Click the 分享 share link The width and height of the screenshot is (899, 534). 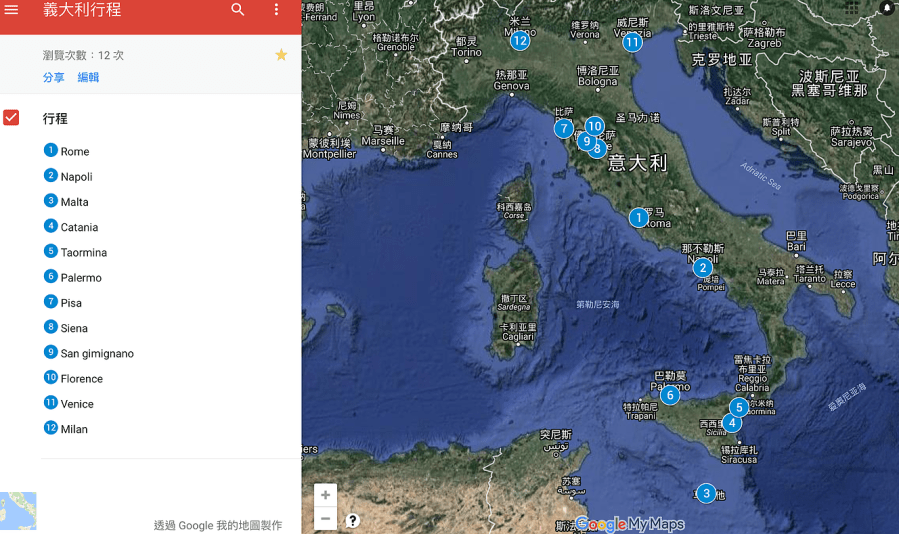(x=54, y=78)
